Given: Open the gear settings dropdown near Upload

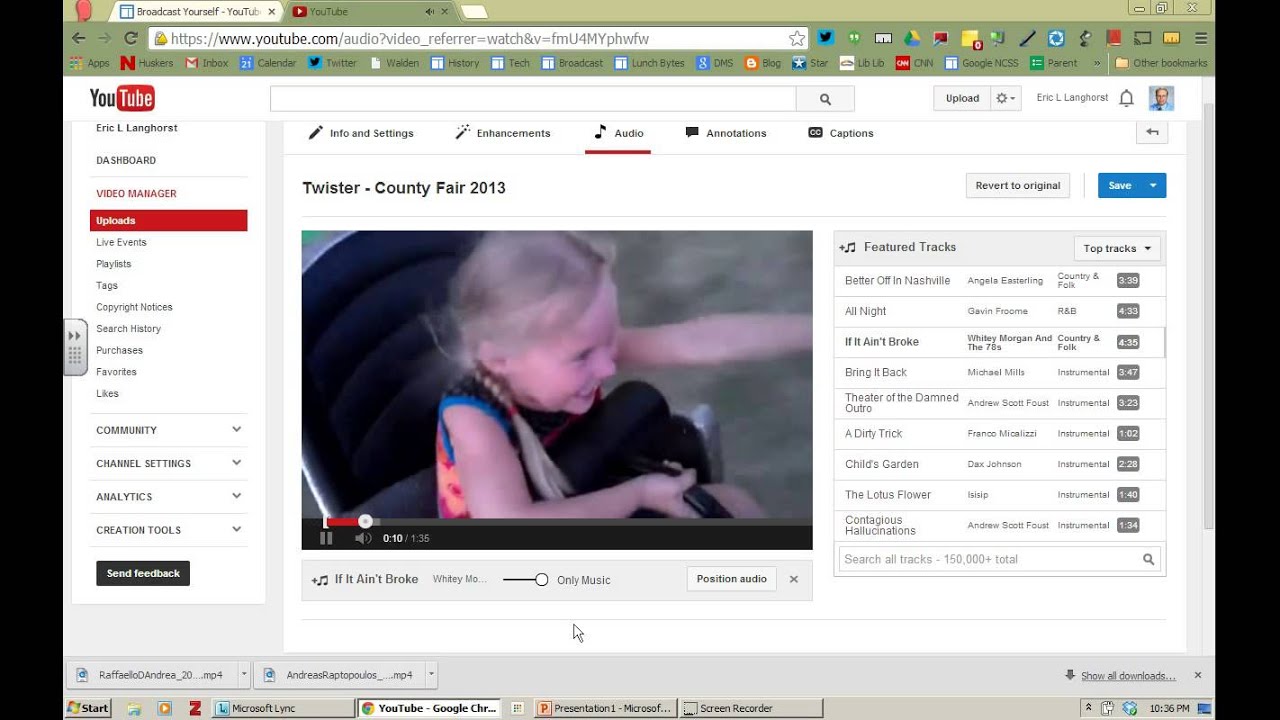Looking at the screenshot, I should pos(1005,98).
